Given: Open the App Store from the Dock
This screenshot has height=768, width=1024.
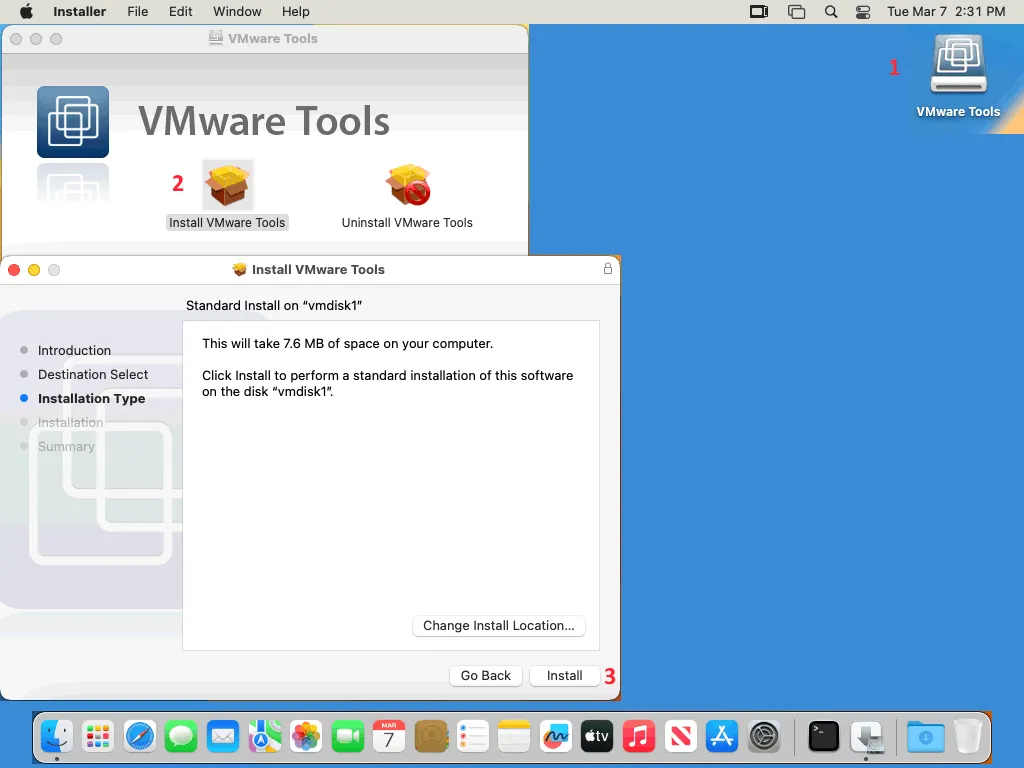Looking at the screenshot, I should click(x=721, y=737).
